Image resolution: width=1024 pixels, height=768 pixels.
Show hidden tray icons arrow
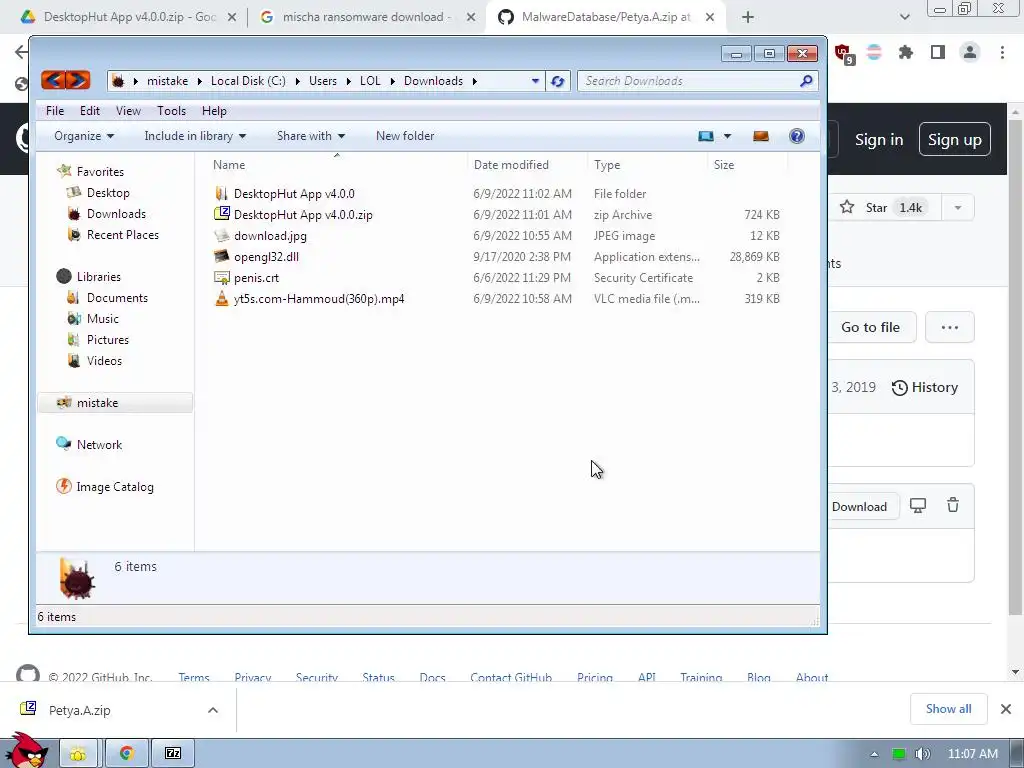[x=874, y=754]
